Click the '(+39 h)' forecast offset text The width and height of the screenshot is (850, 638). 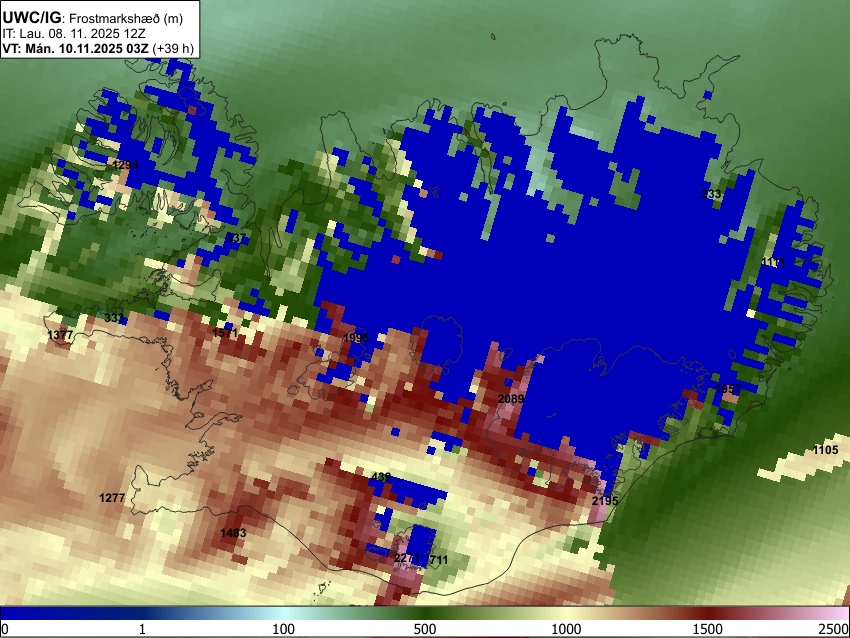tap(173, 48)
